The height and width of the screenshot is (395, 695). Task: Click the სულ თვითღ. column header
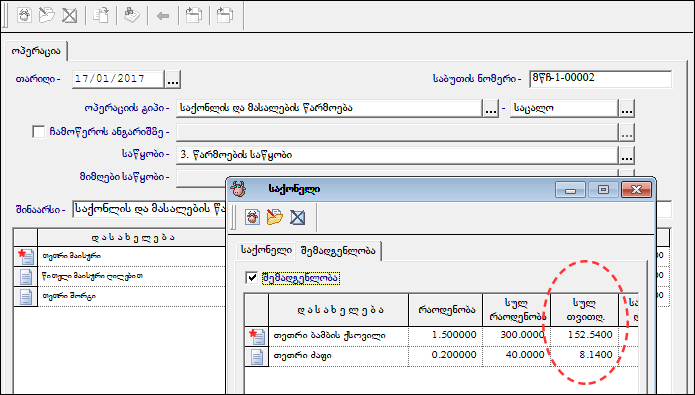pyautogui.click(x=585, y=310)
